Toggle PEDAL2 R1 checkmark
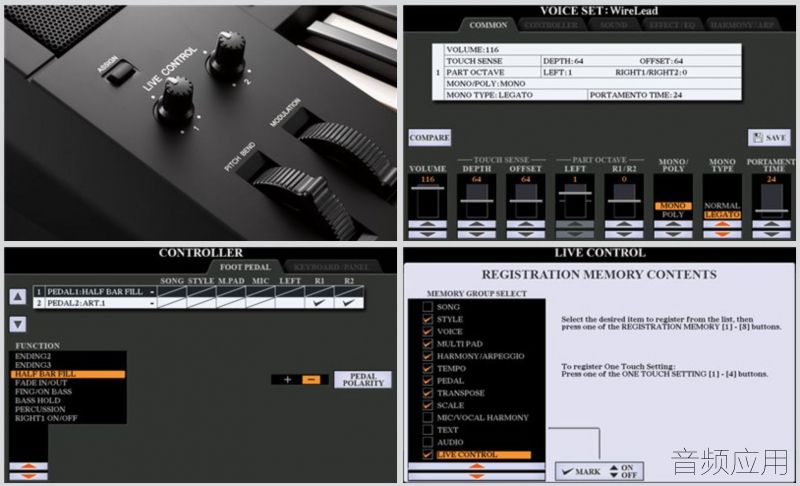Screen dimensions: 800x486 click(x=319, y=303)
